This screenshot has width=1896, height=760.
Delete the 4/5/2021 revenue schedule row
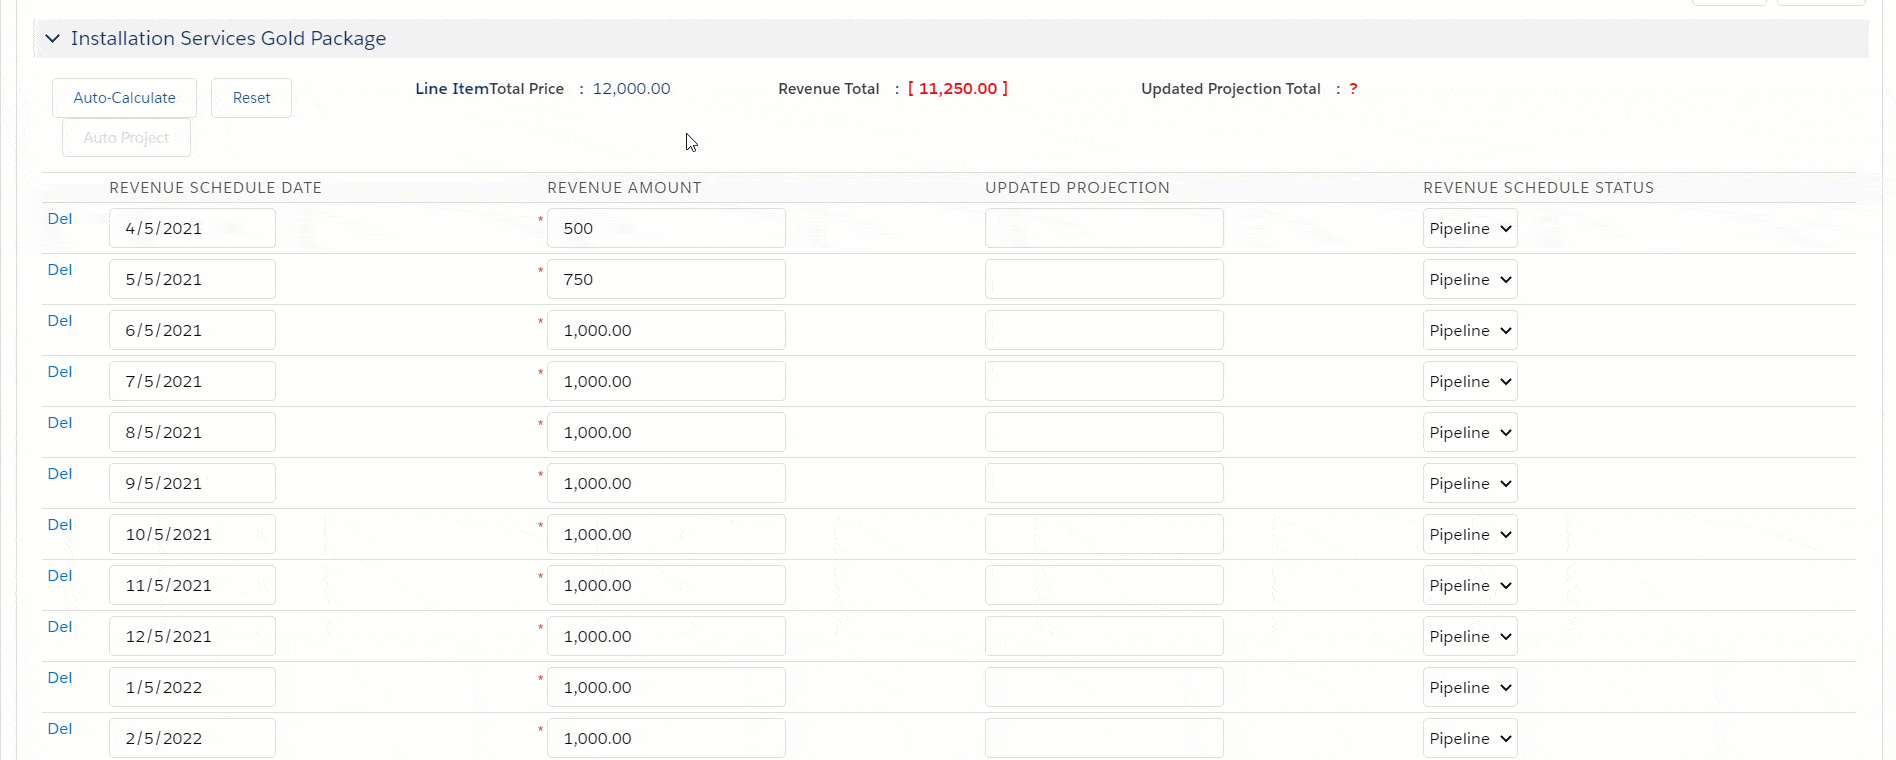coord(60,219)
